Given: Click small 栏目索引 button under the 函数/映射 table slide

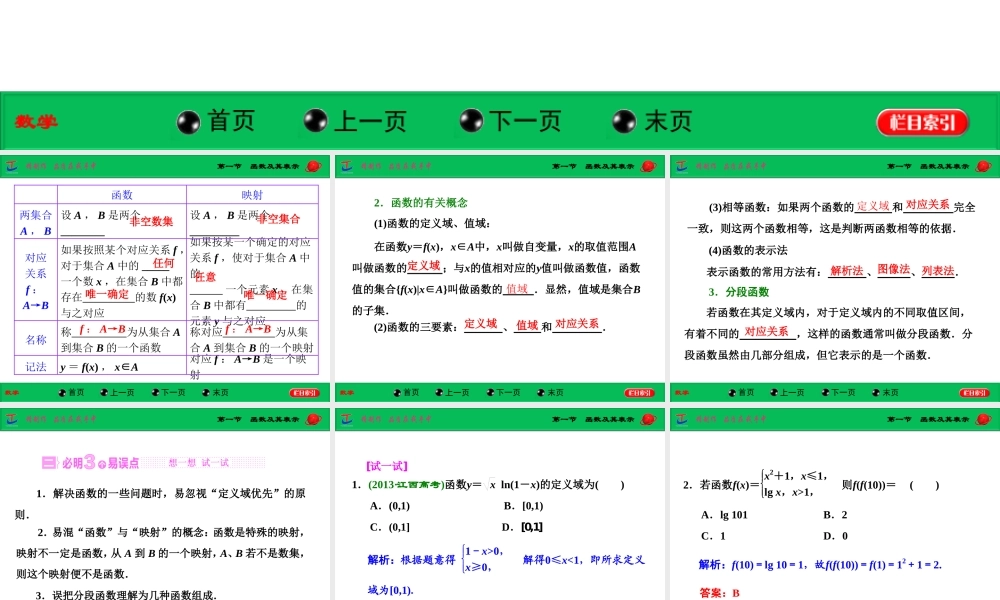Looking at the screenshot, I should pos(304,393).
